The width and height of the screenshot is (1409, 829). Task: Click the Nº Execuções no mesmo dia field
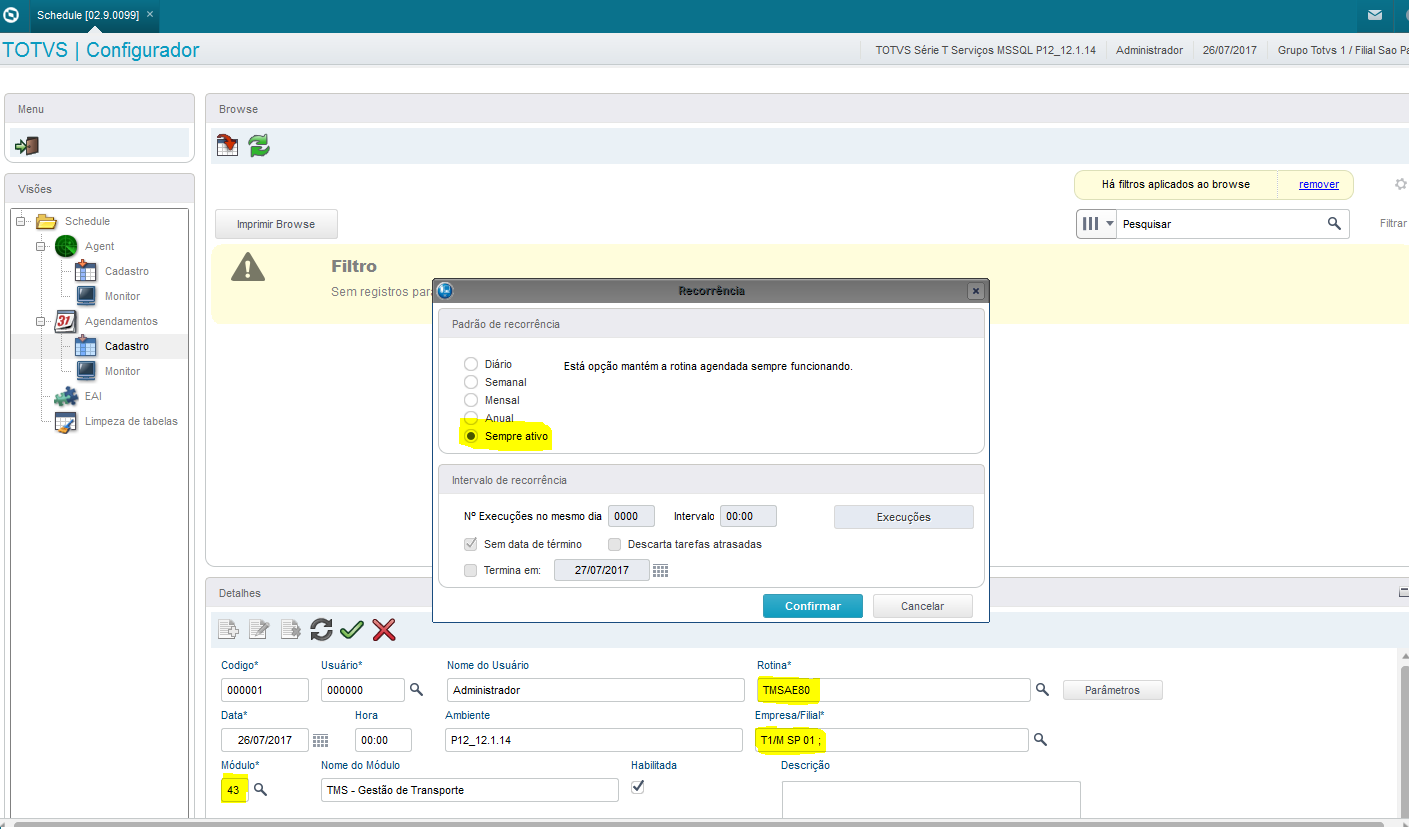coord(631,516)
